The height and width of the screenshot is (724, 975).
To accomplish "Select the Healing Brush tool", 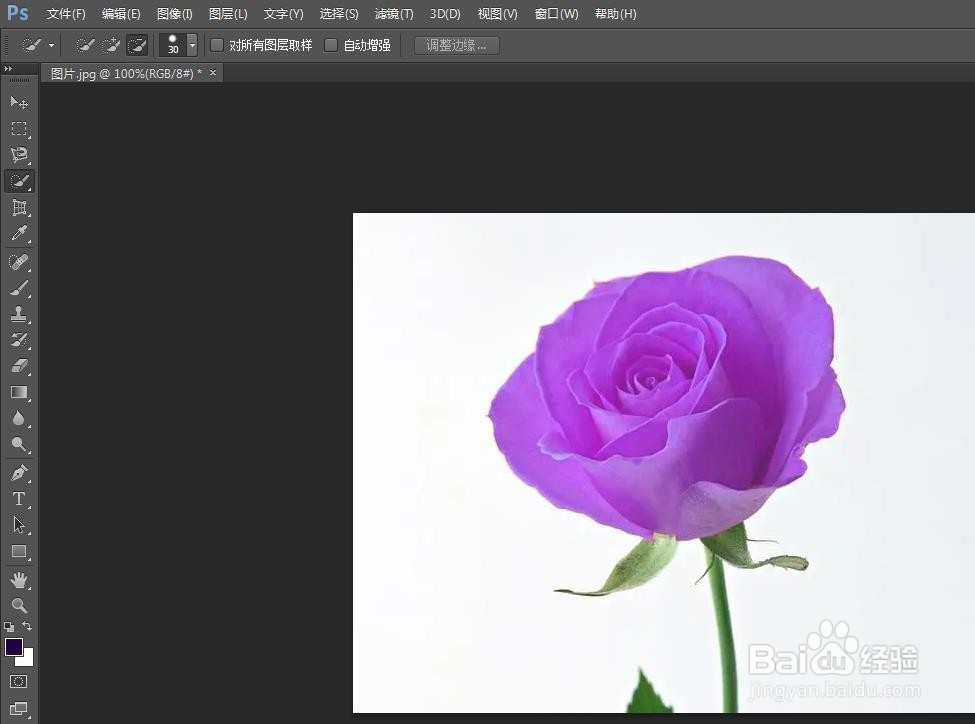I will (x=19, y=262).
